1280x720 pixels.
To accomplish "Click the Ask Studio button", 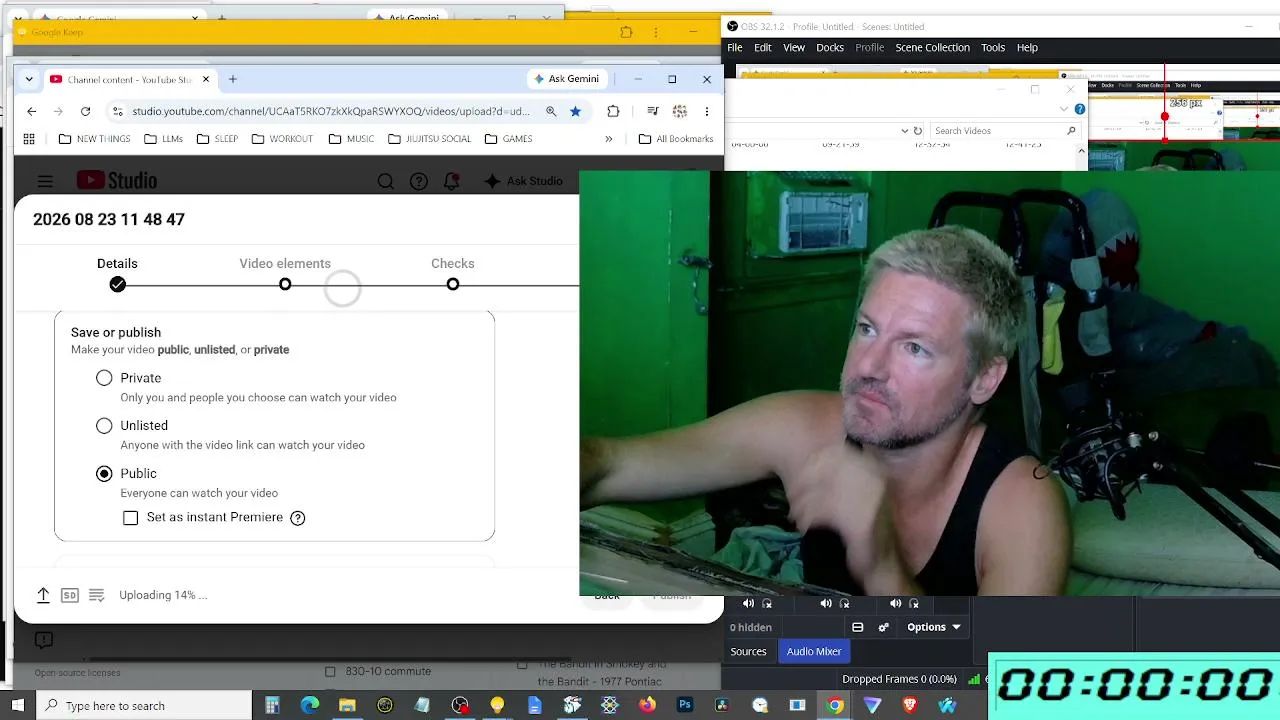I will point(522,181).
